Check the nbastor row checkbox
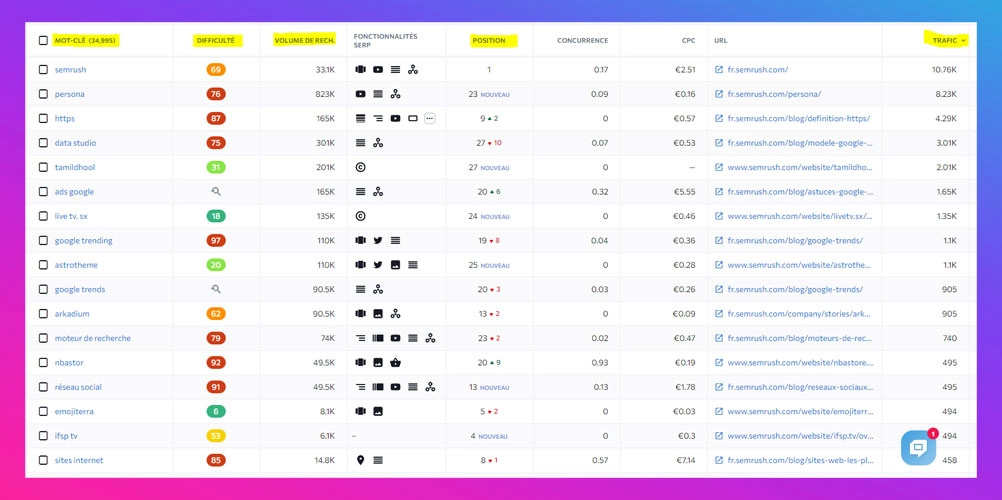The image size is (1002, 500). click(43, 363)
